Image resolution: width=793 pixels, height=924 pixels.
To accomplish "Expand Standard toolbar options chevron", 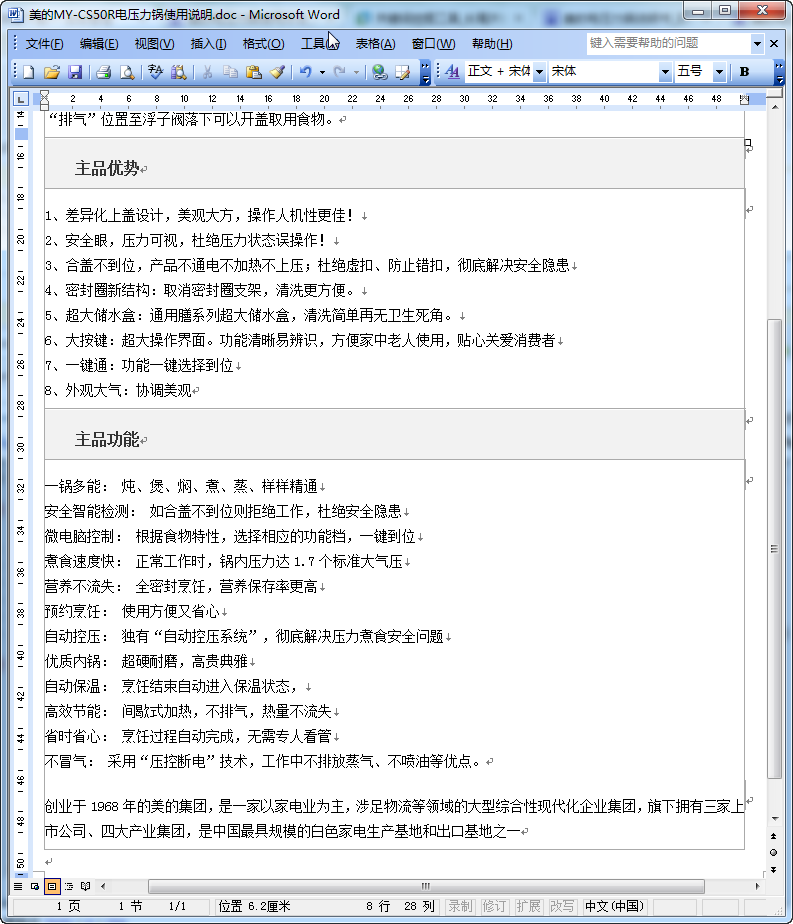I will coord(425,72).
